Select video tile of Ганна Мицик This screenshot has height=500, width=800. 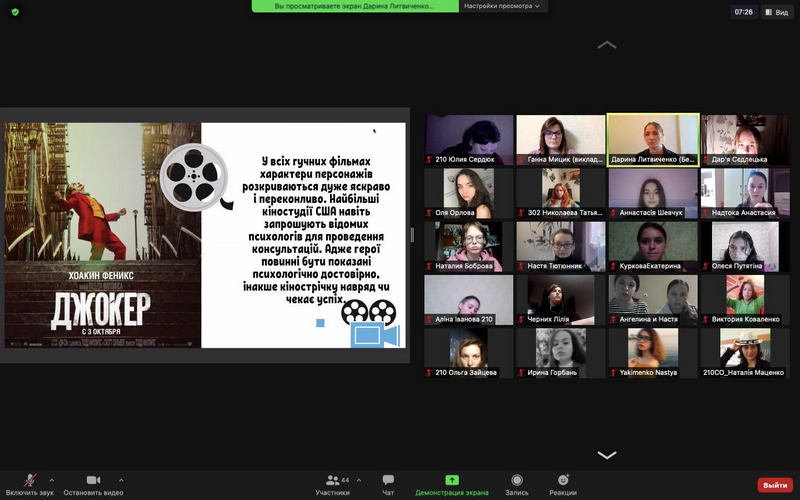point(561,140)
